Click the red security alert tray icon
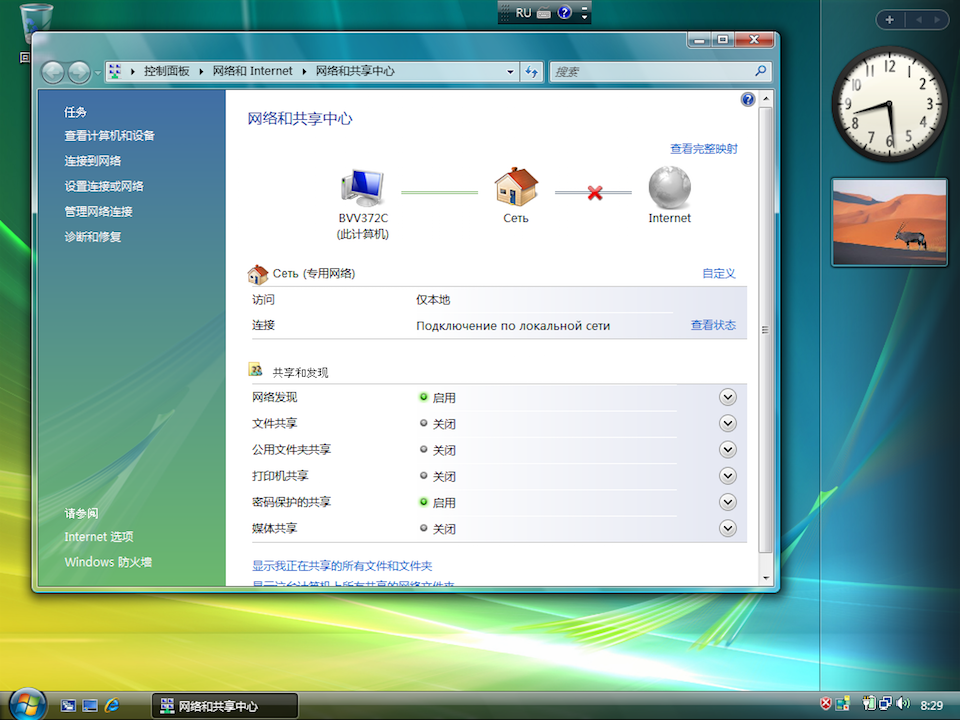This screenshot has height=720, width=960. 825,703
